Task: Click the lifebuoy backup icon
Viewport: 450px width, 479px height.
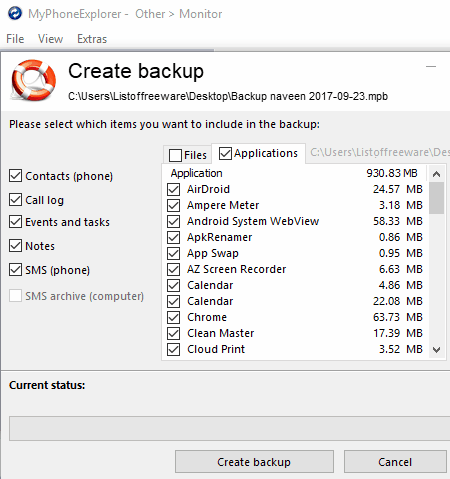Action: pos(33,80)
